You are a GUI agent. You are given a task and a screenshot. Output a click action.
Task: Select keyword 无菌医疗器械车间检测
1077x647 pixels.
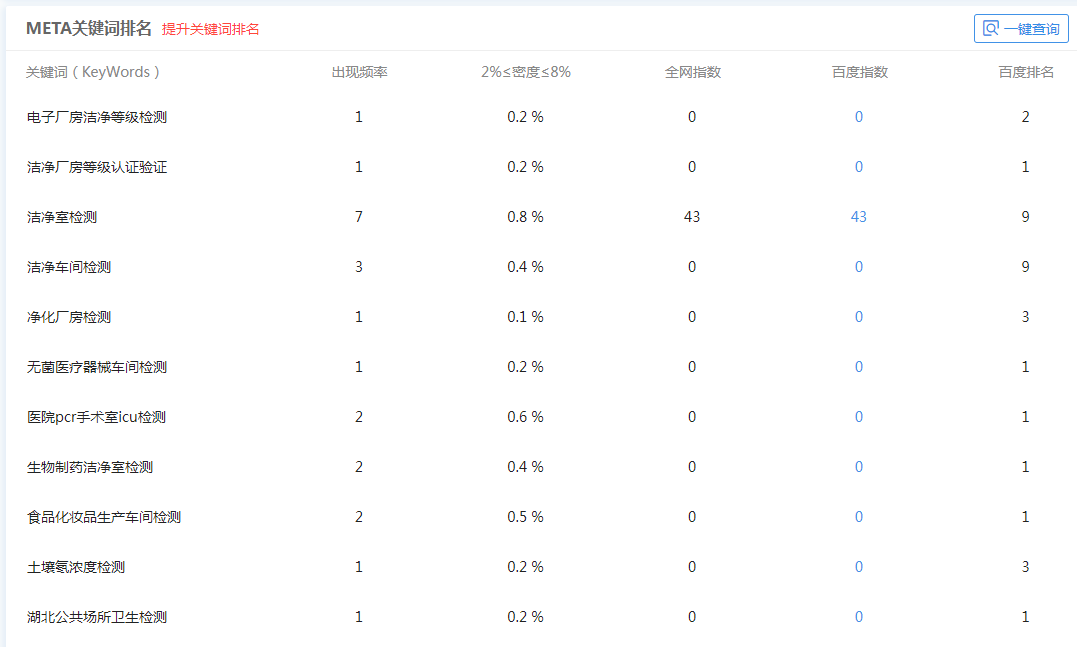97,367
